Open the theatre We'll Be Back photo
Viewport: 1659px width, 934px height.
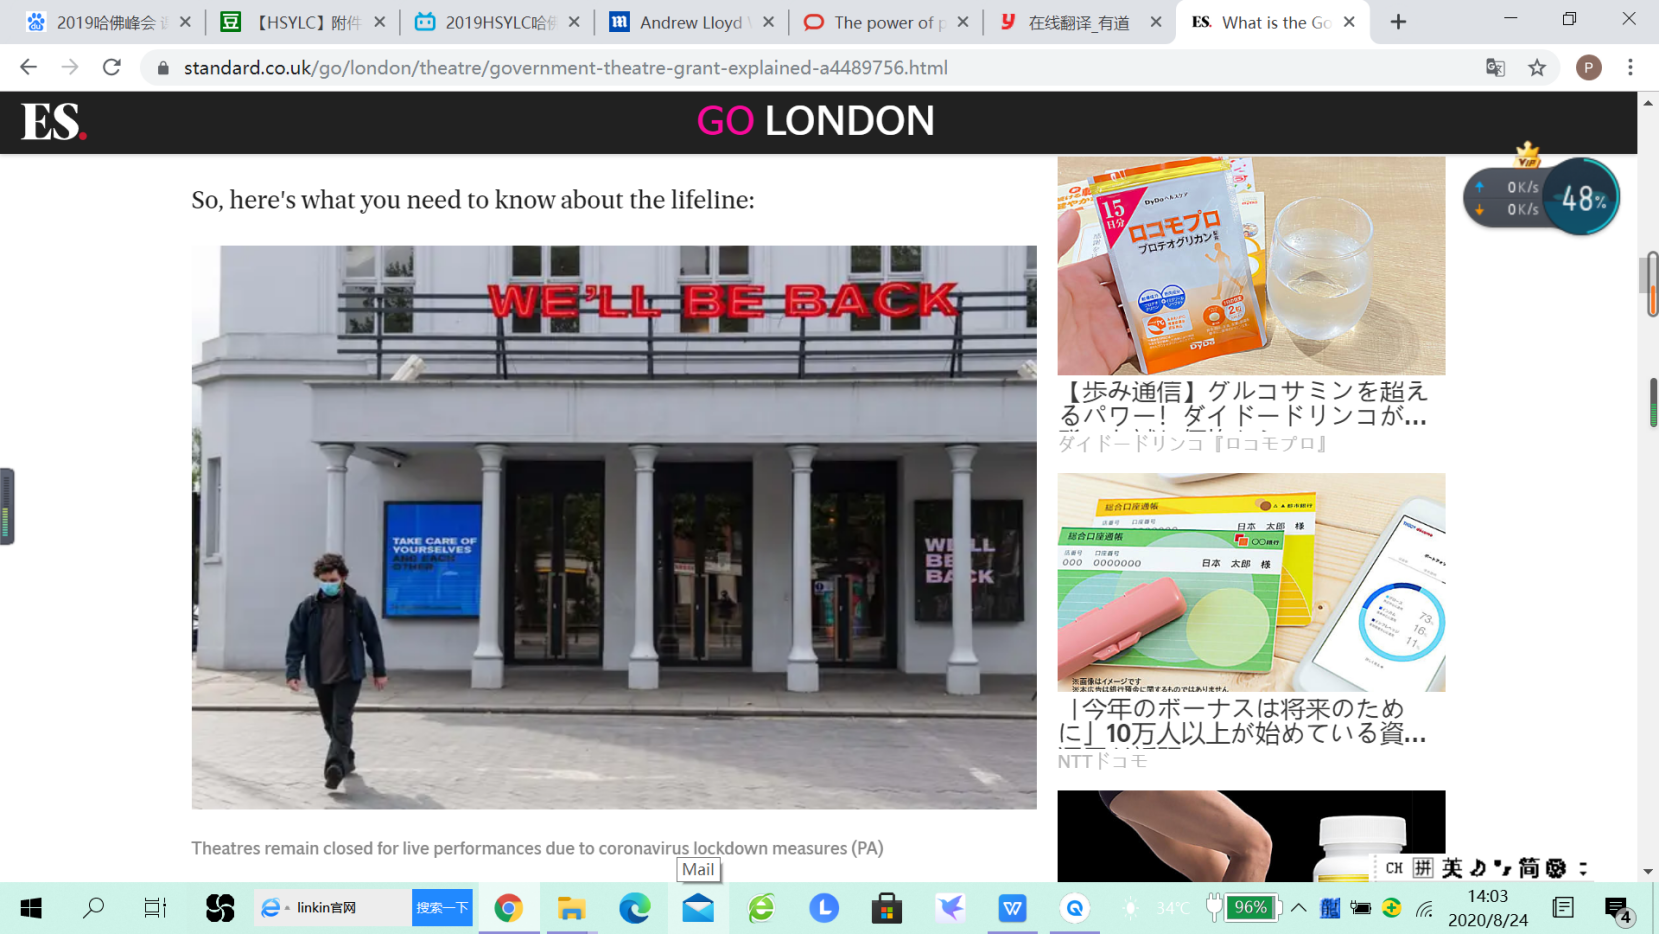click(x=614, y=527)
